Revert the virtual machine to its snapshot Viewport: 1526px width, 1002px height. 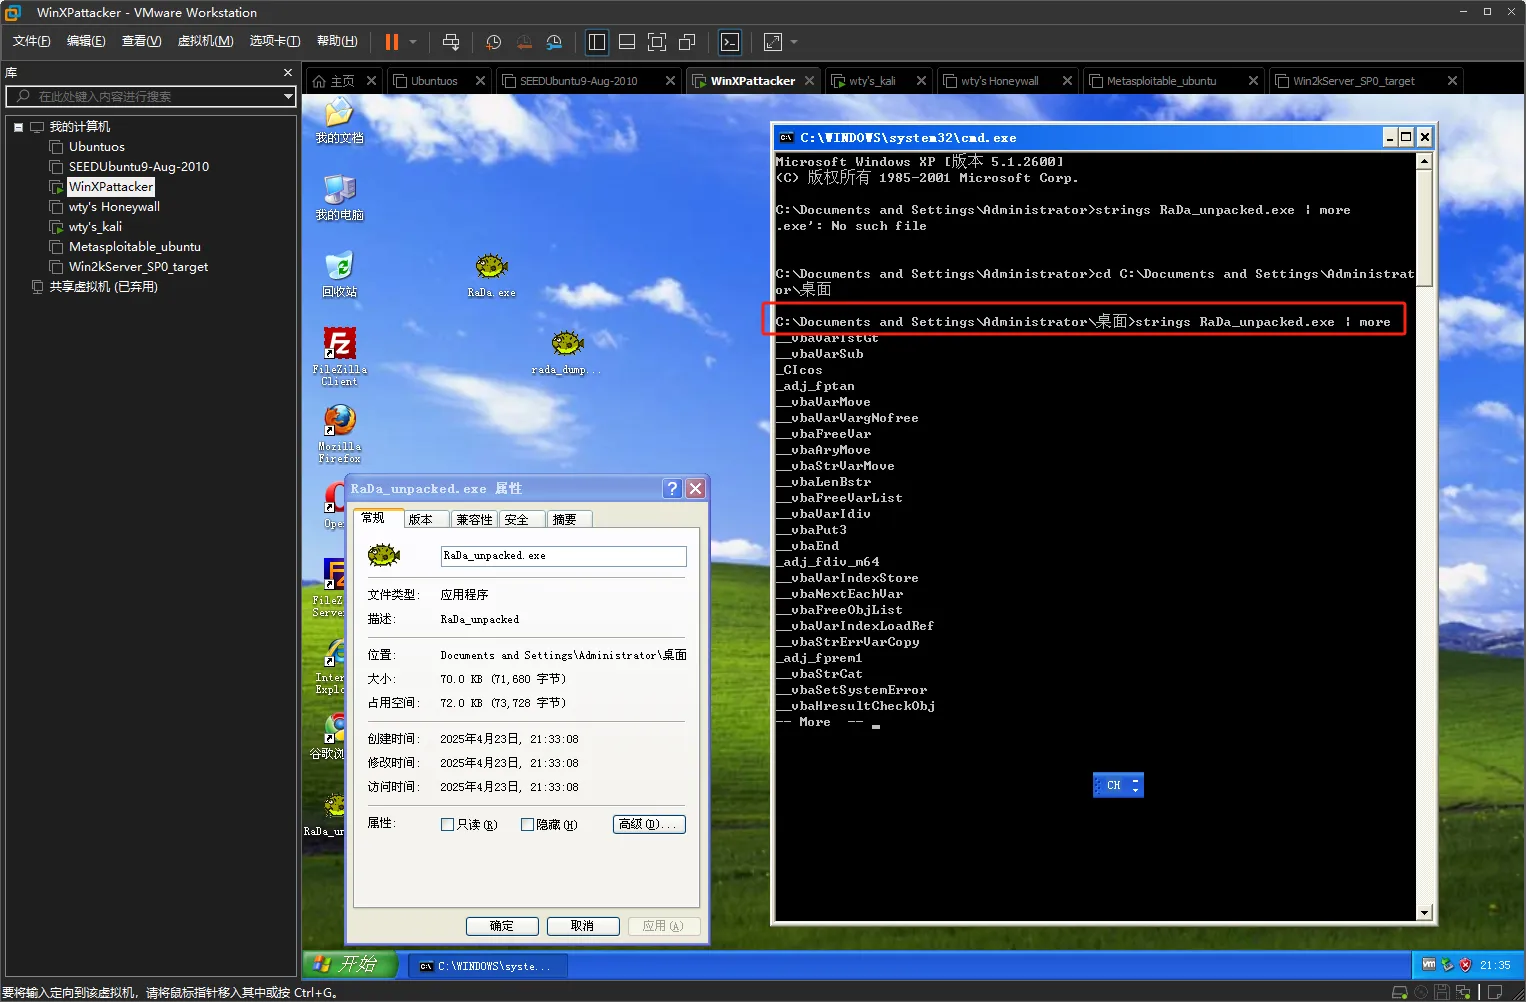point(524,42)
